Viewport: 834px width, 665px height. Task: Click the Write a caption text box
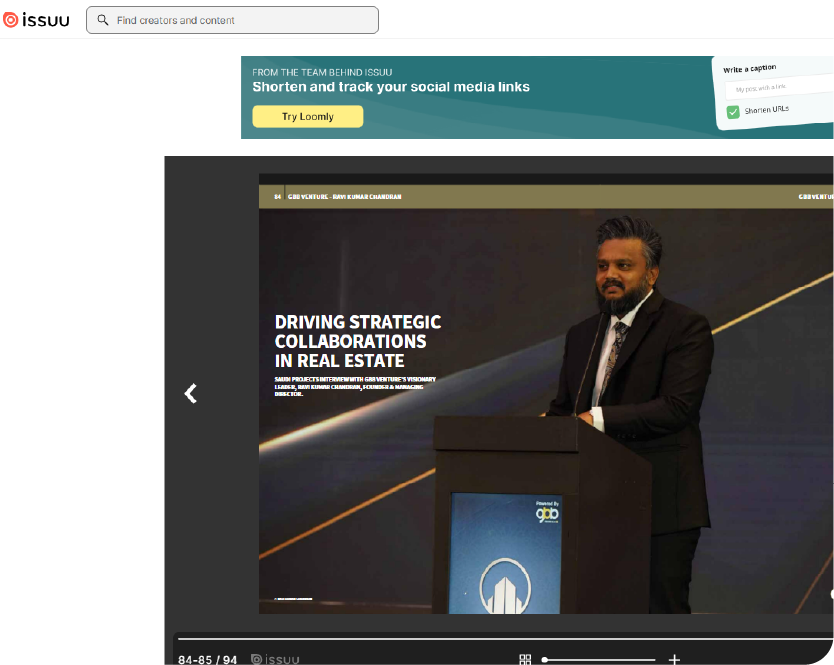[x=775, y=89]
